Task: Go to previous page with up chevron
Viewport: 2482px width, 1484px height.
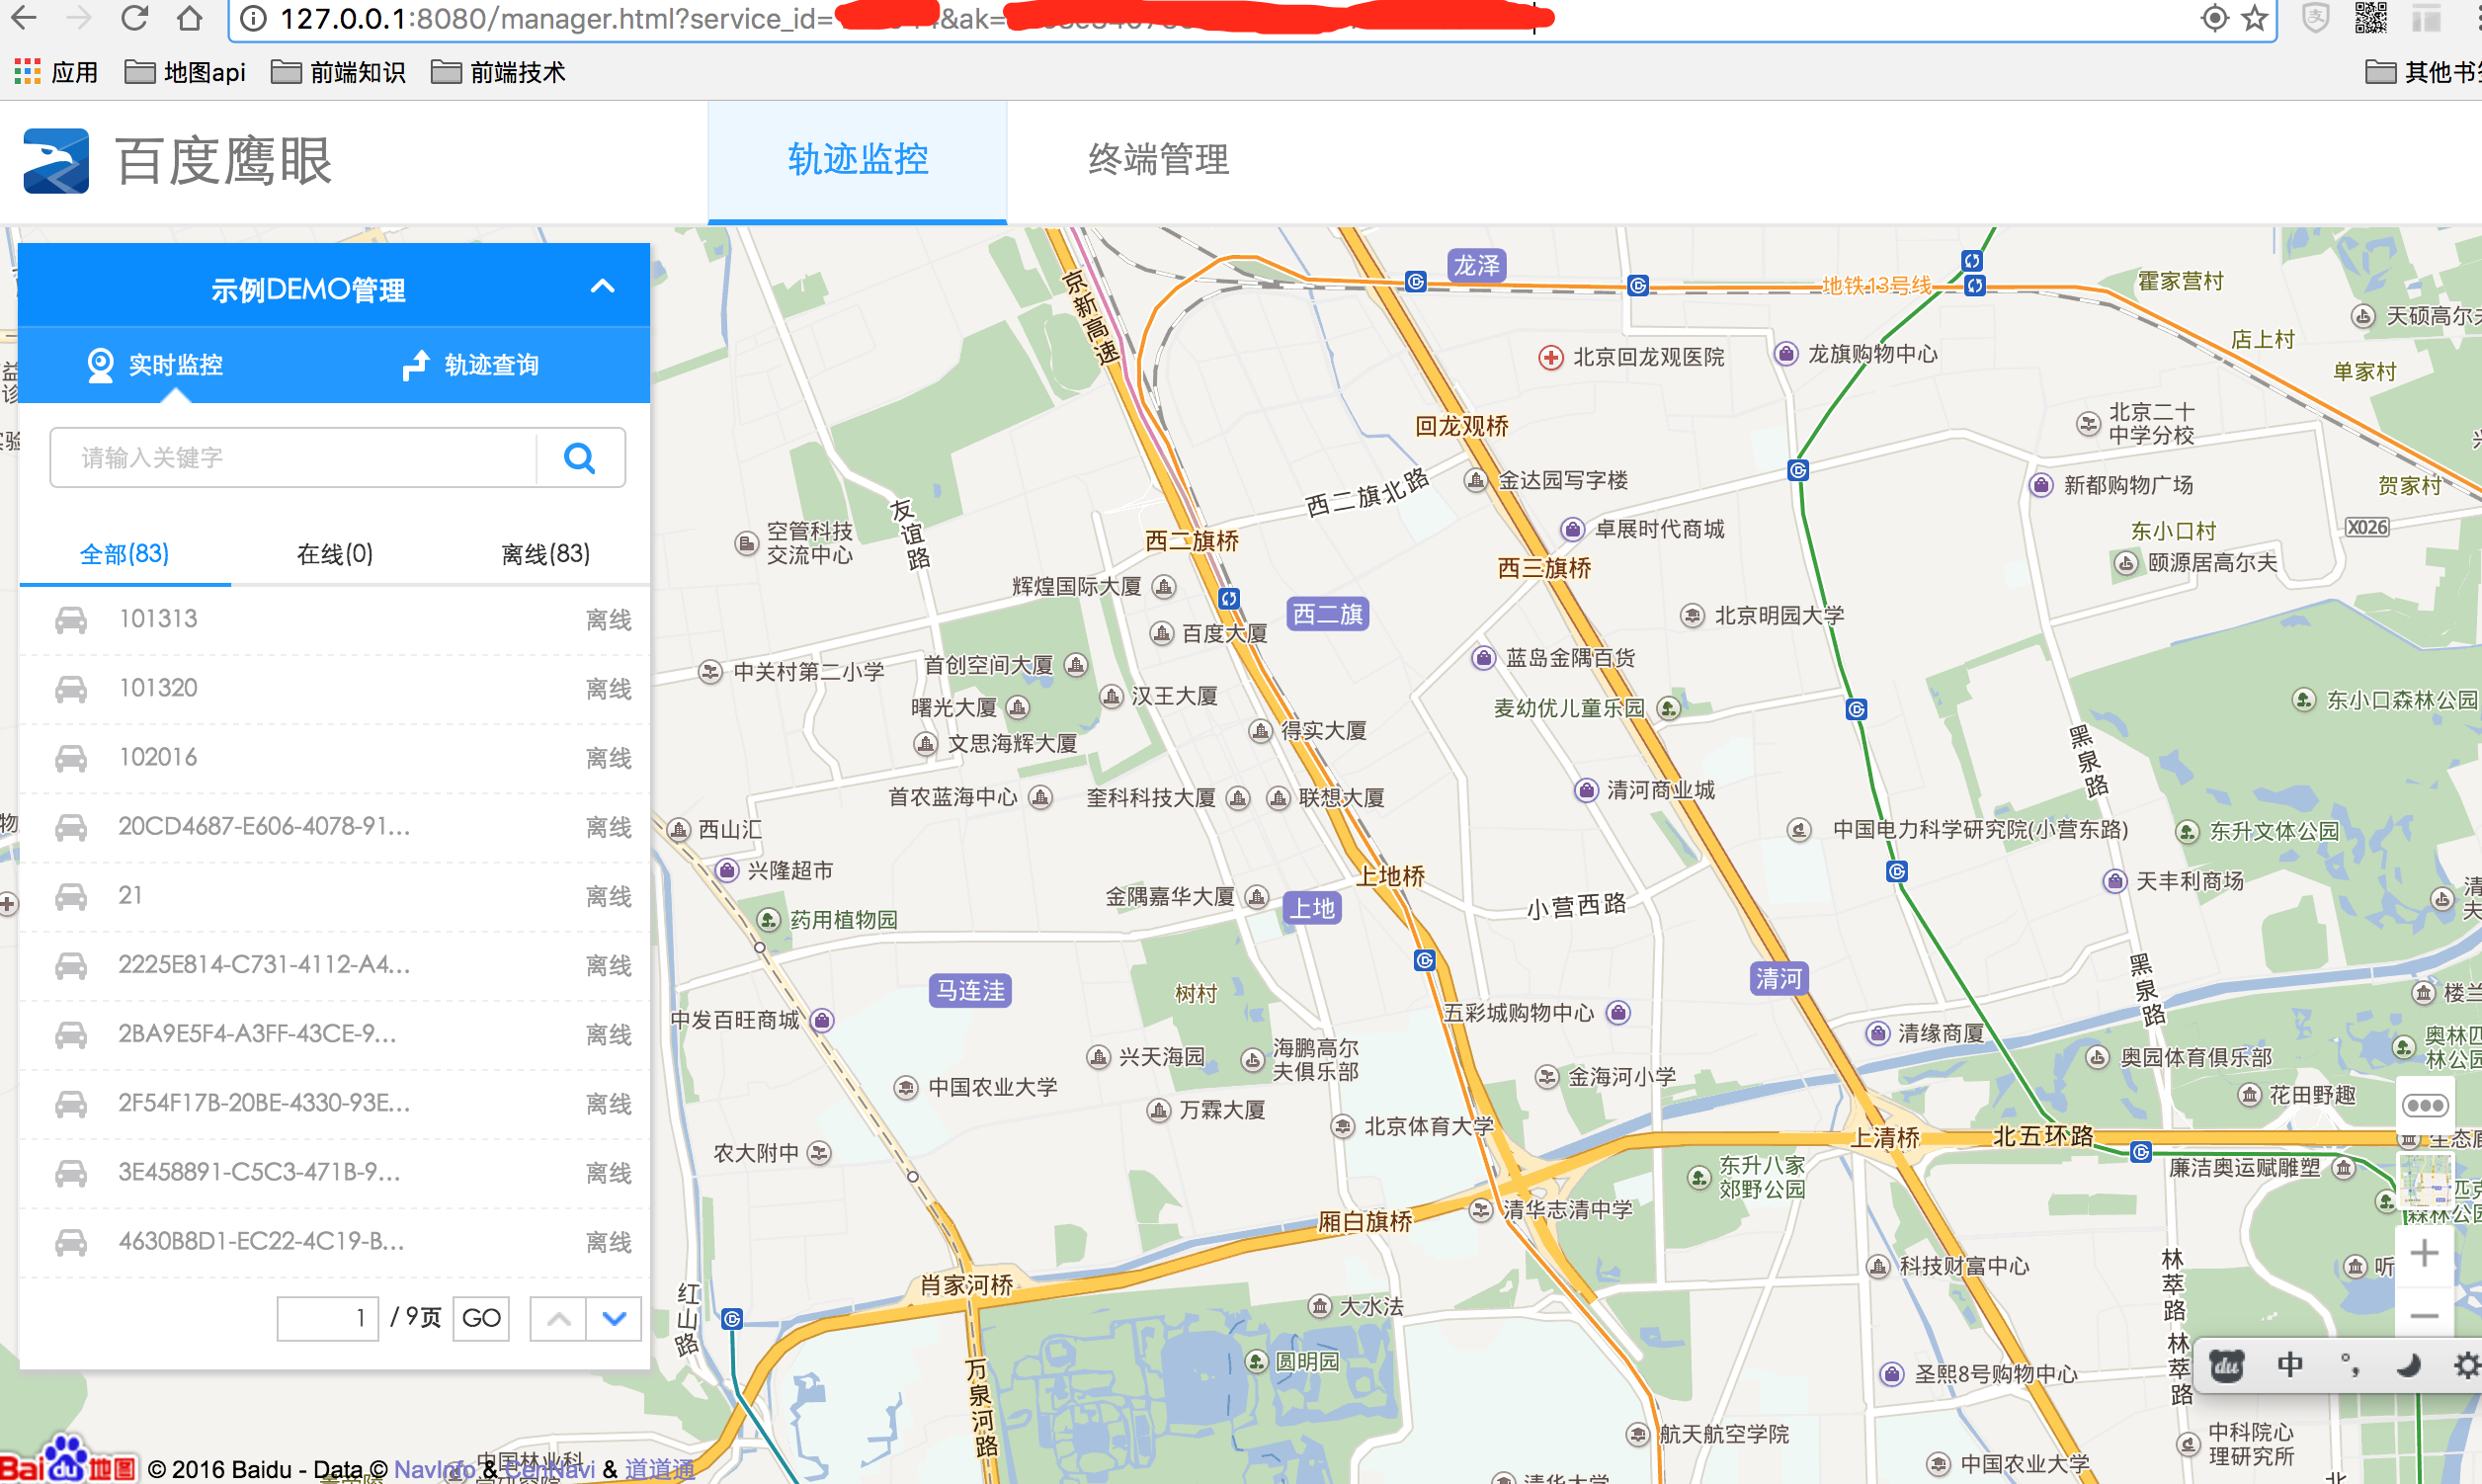Action: (558, 1318)
